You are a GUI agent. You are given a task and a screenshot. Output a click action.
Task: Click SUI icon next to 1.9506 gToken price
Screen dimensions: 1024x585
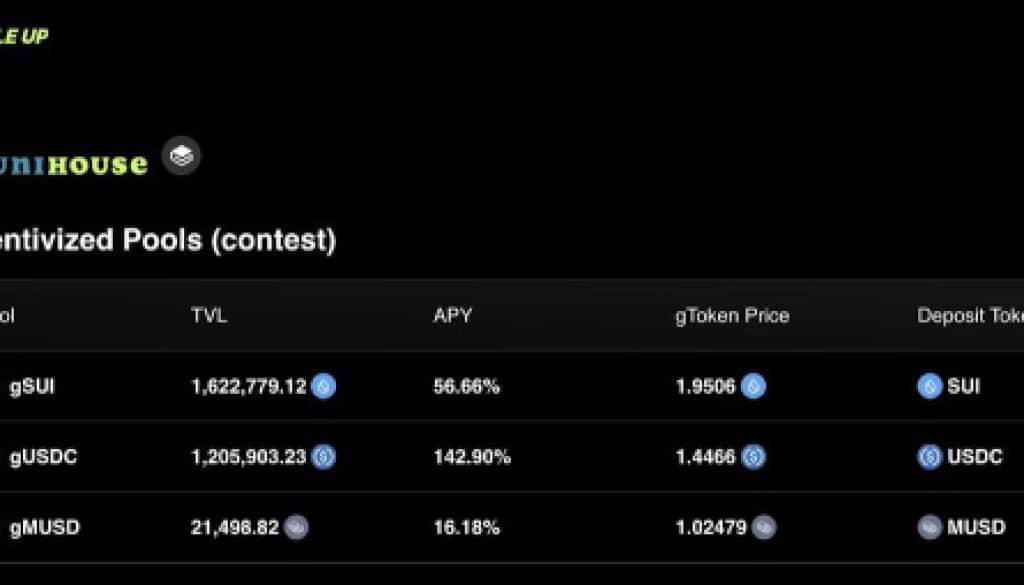coord(753,386)
